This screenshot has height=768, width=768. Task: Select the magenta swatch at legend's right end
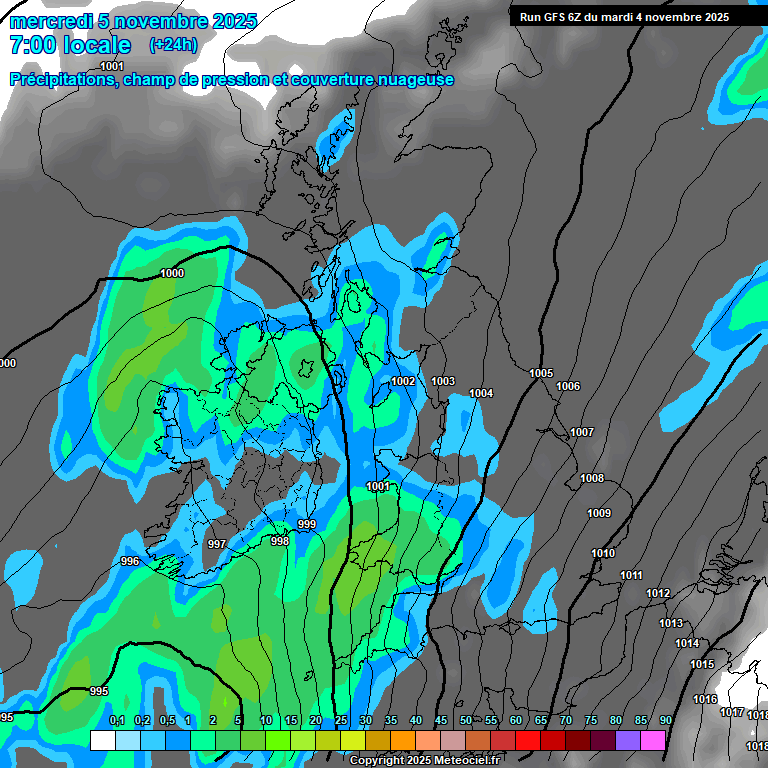pyautogui.click(x=653, y=740)
